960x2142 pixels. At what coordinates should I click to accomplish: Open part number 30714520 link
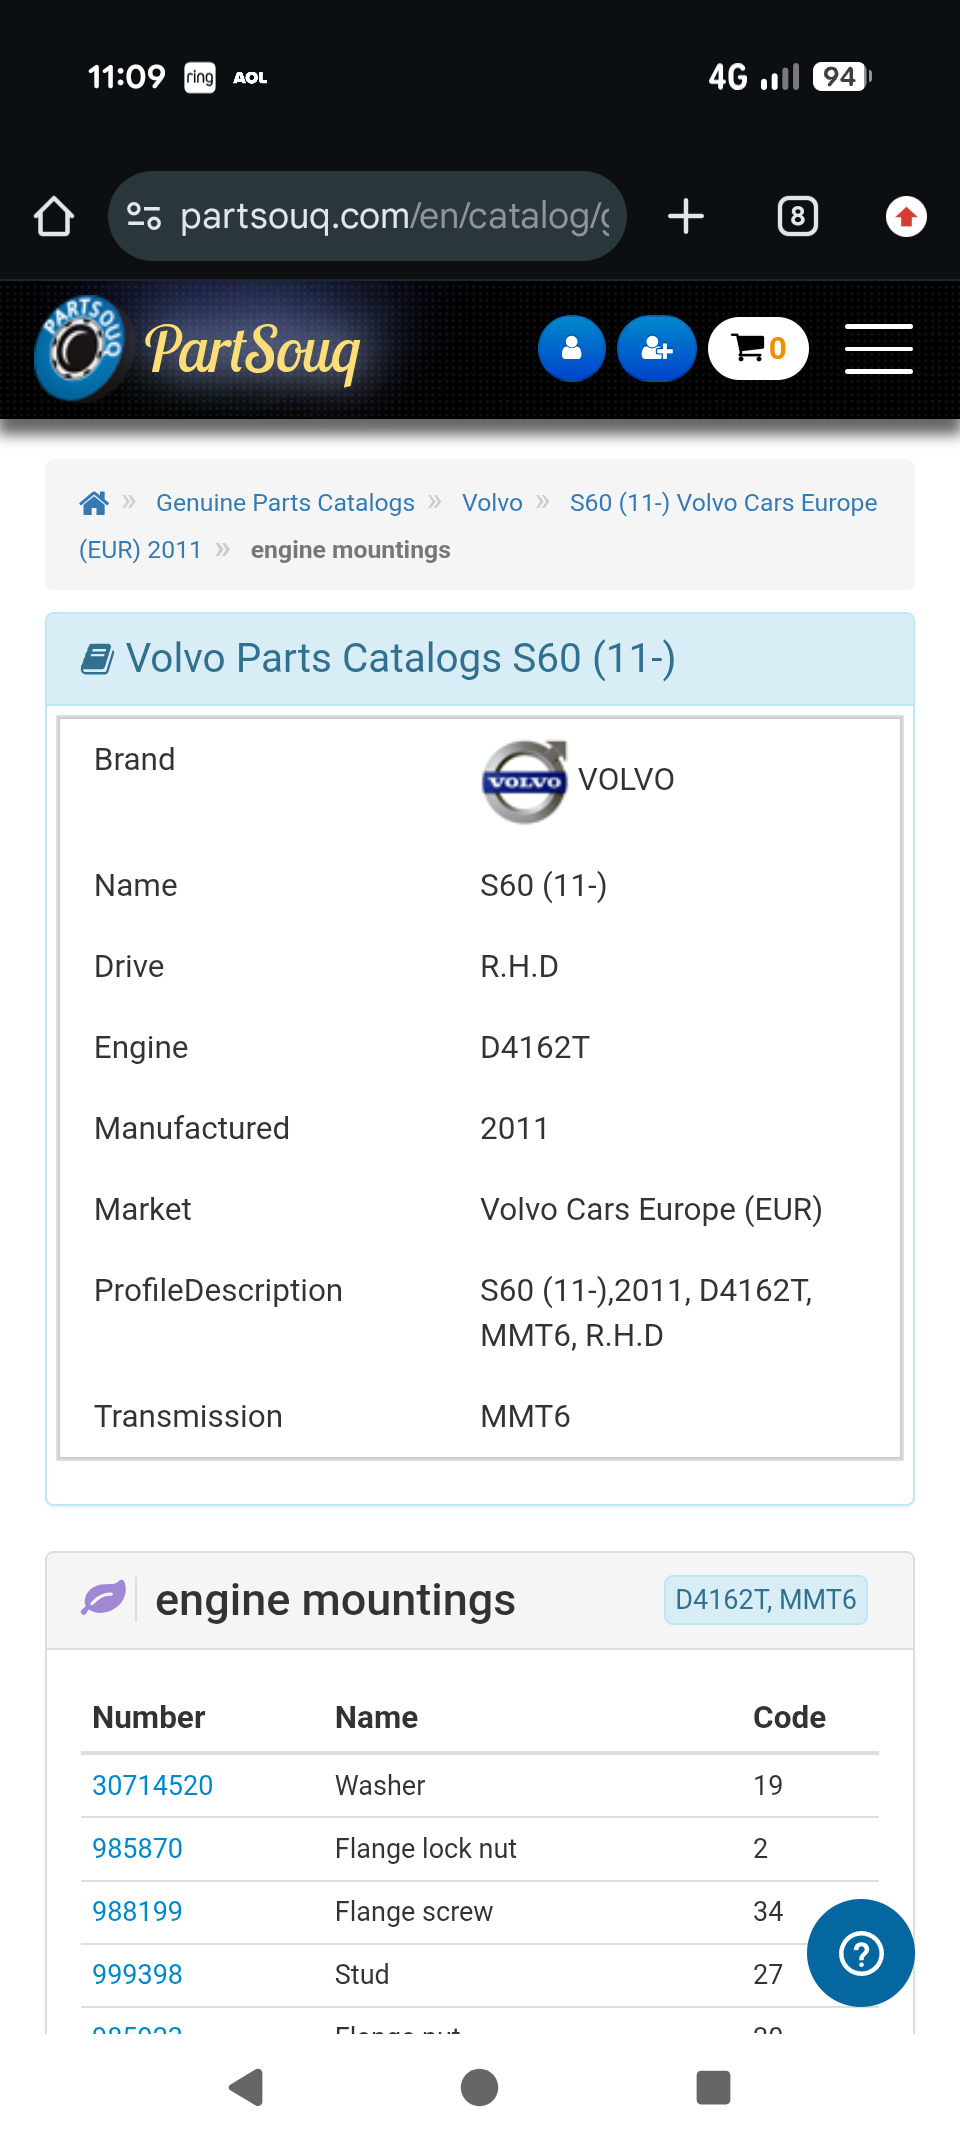pyautogui.click(x=152, y=1785)
